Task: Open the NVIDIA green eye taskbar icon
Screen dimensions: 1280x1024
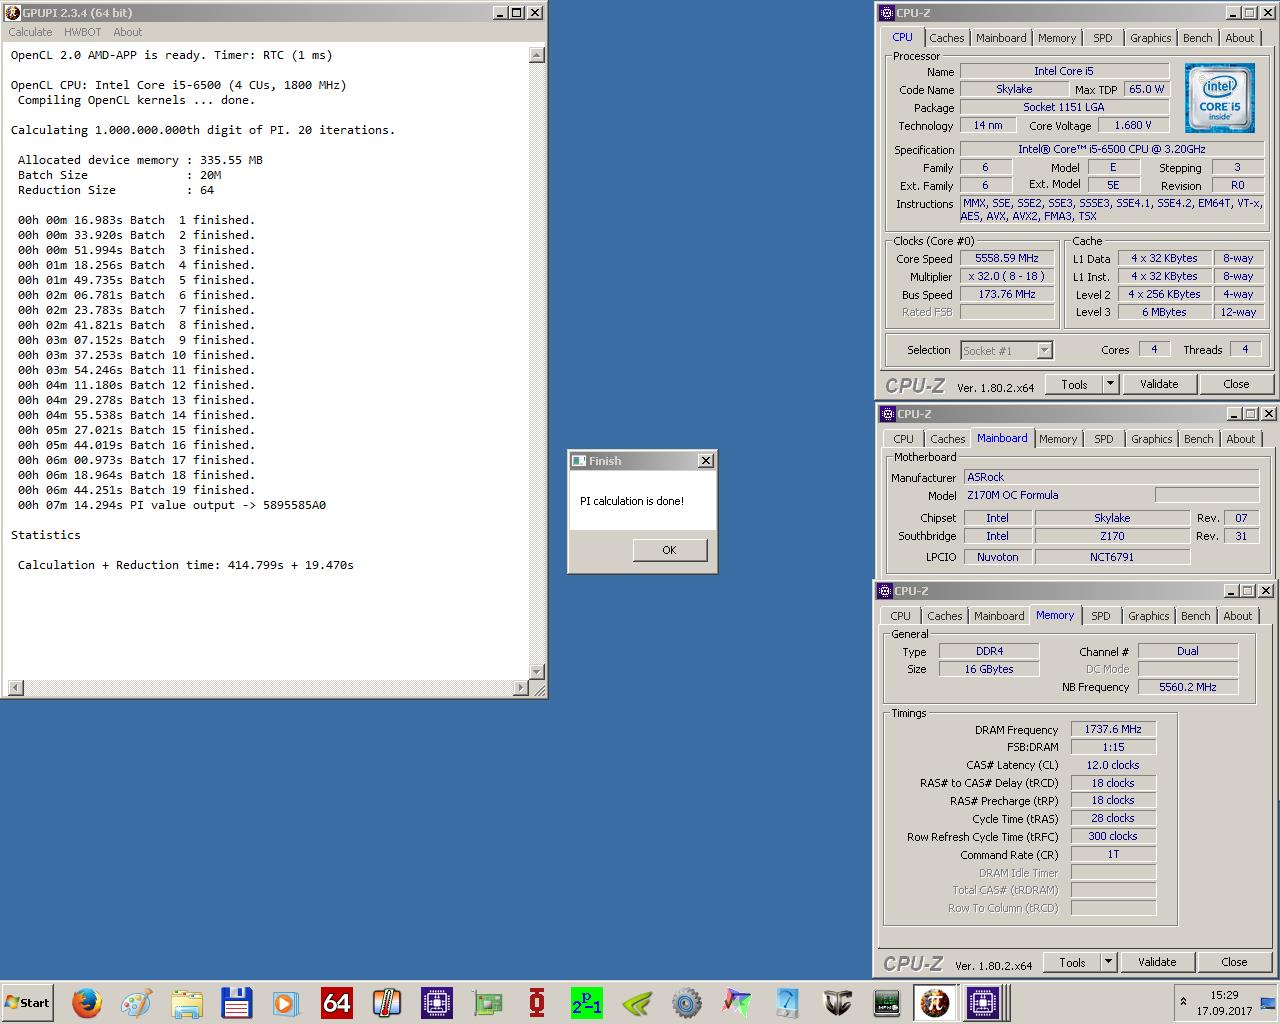Action: (x=636, y=1002)
